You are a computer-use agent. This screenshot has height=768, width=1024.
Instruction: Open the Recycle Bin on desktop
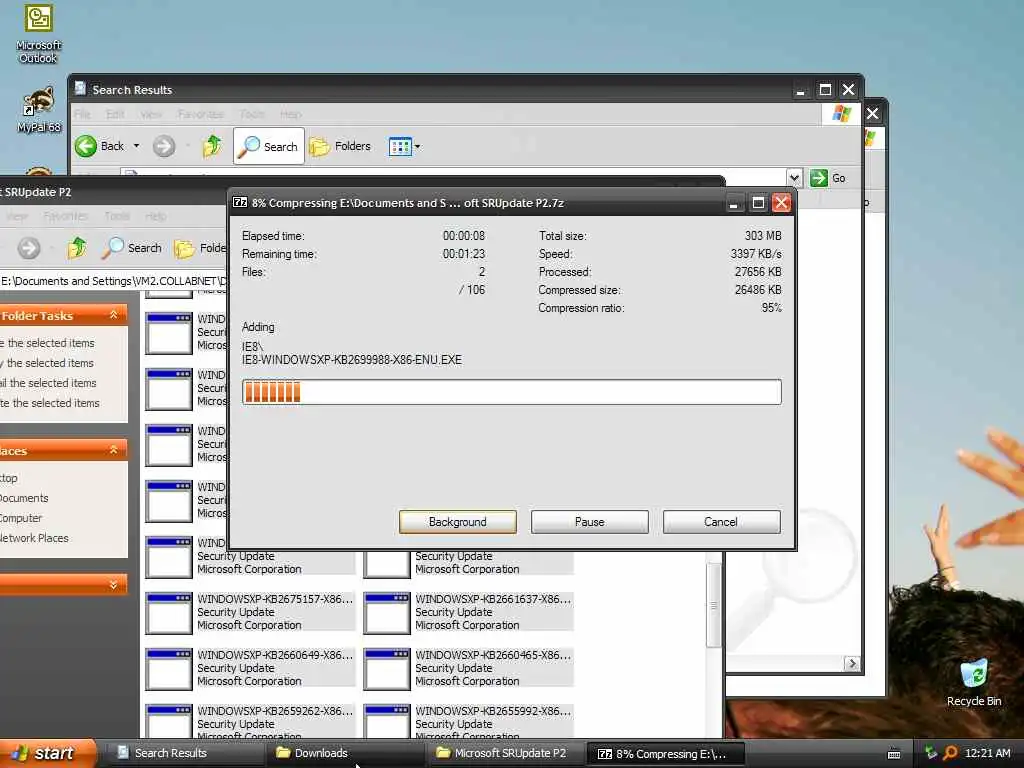pyautogui.click(x=973, y=682)
